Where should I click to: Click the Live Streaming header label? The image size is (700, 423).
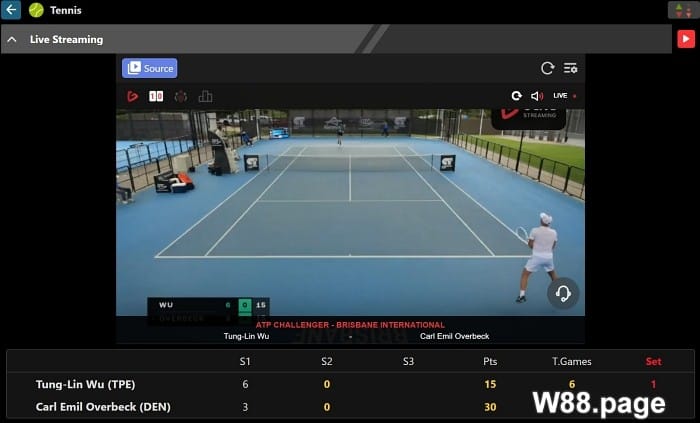(x=66, y=39)
